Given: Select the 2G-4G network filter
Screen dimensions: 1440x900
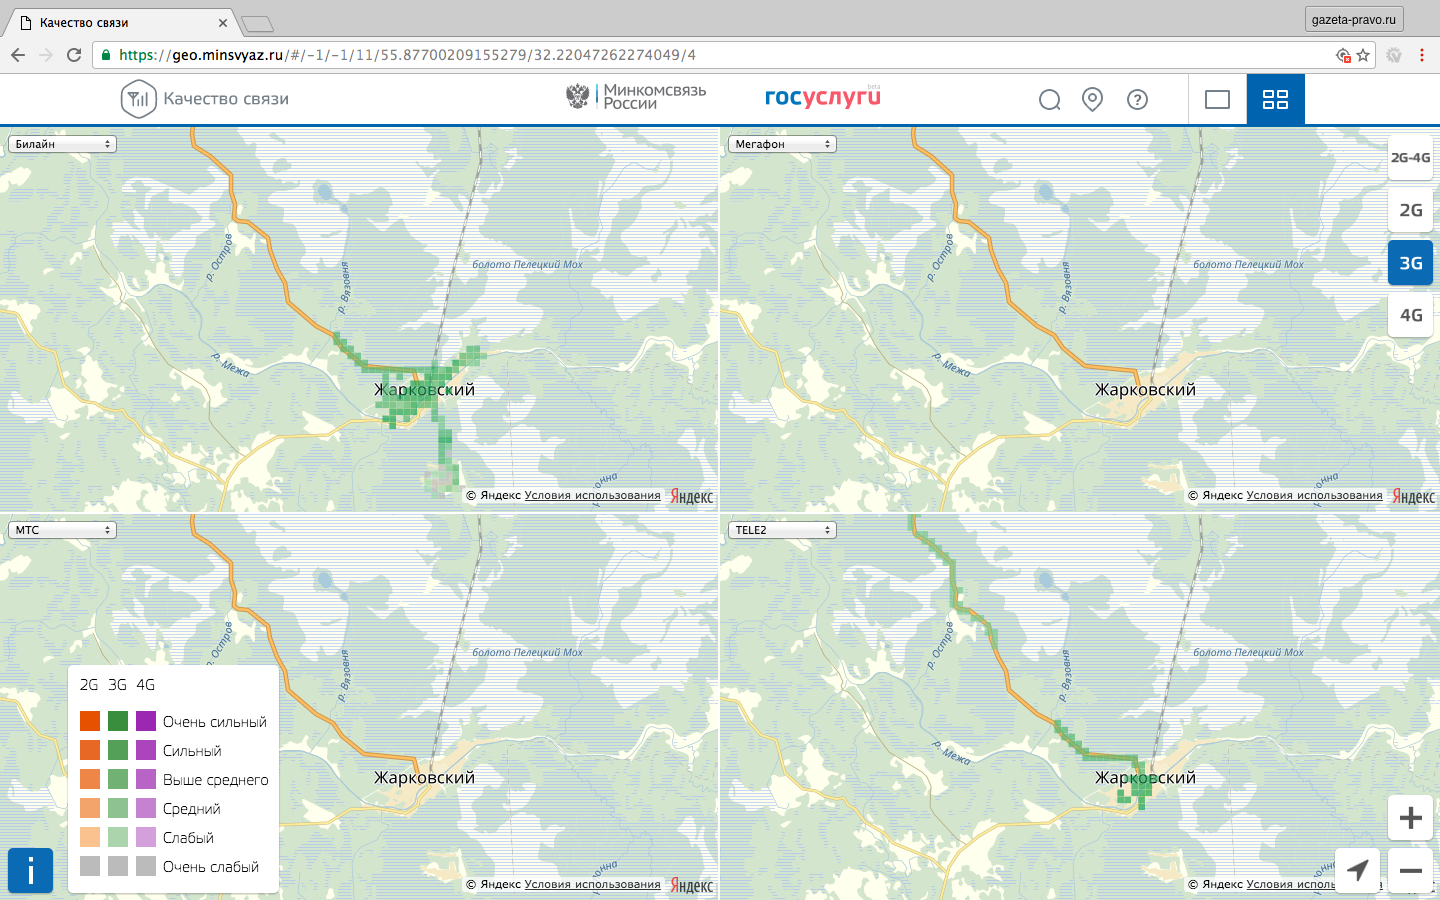Looking at the screenshot, I should (x=1410, y=158).
